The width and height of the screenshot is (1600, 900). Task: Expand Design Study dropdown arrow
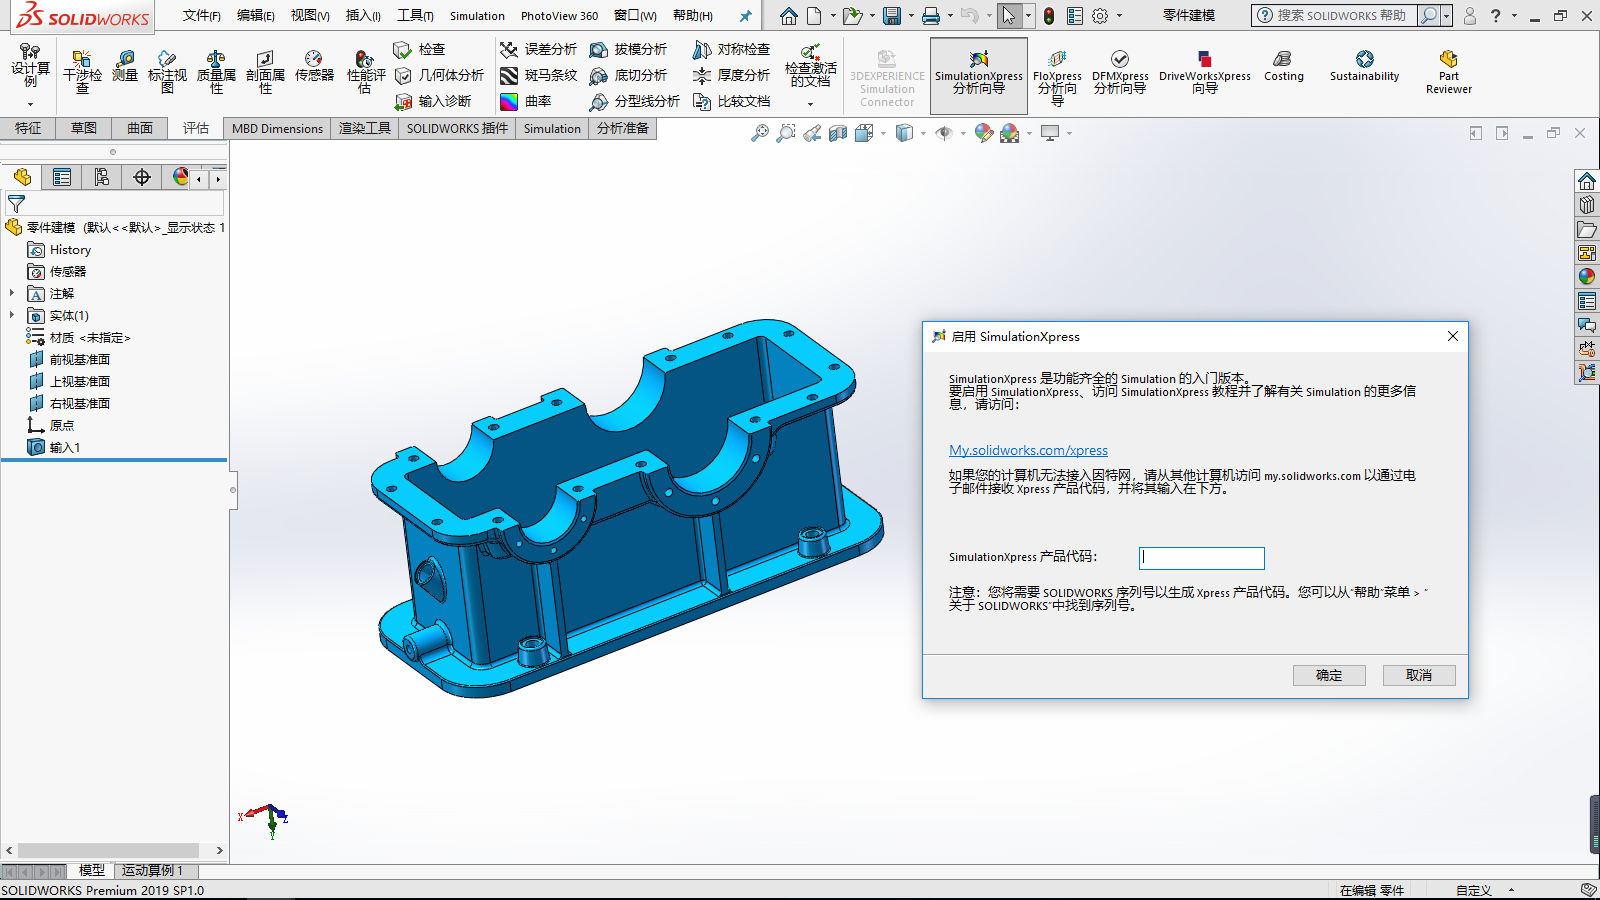pos(30,104)
